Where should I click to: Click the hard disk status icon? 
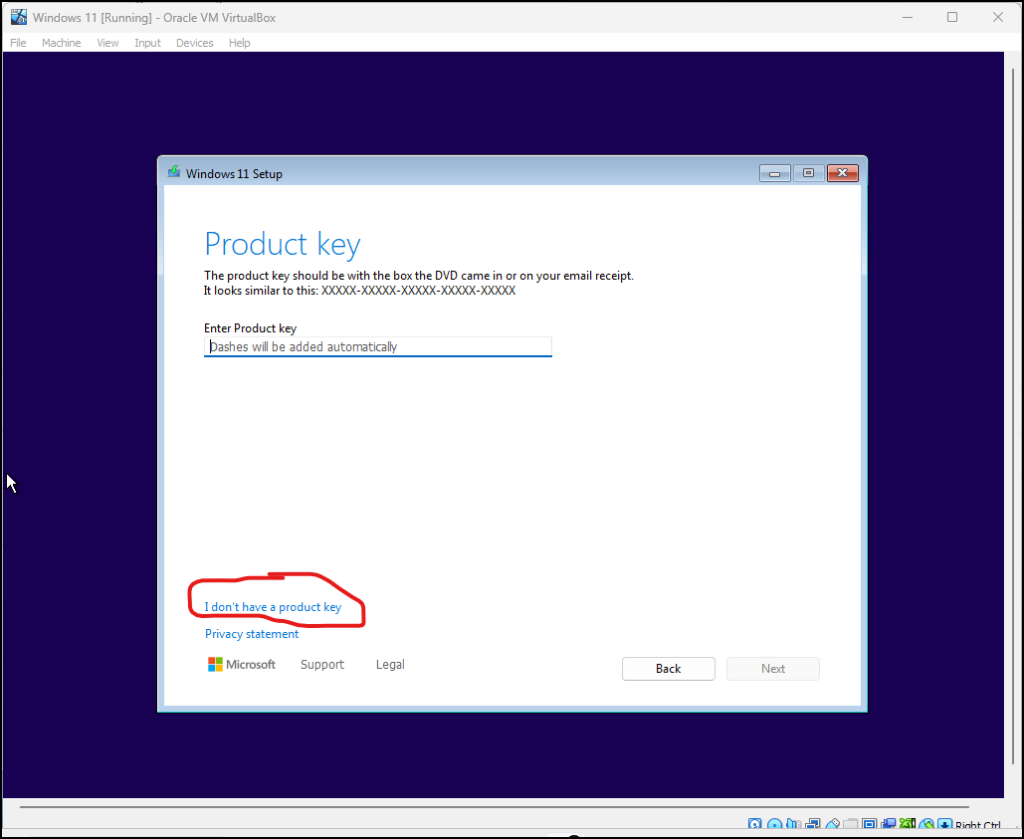click(754, 825)
